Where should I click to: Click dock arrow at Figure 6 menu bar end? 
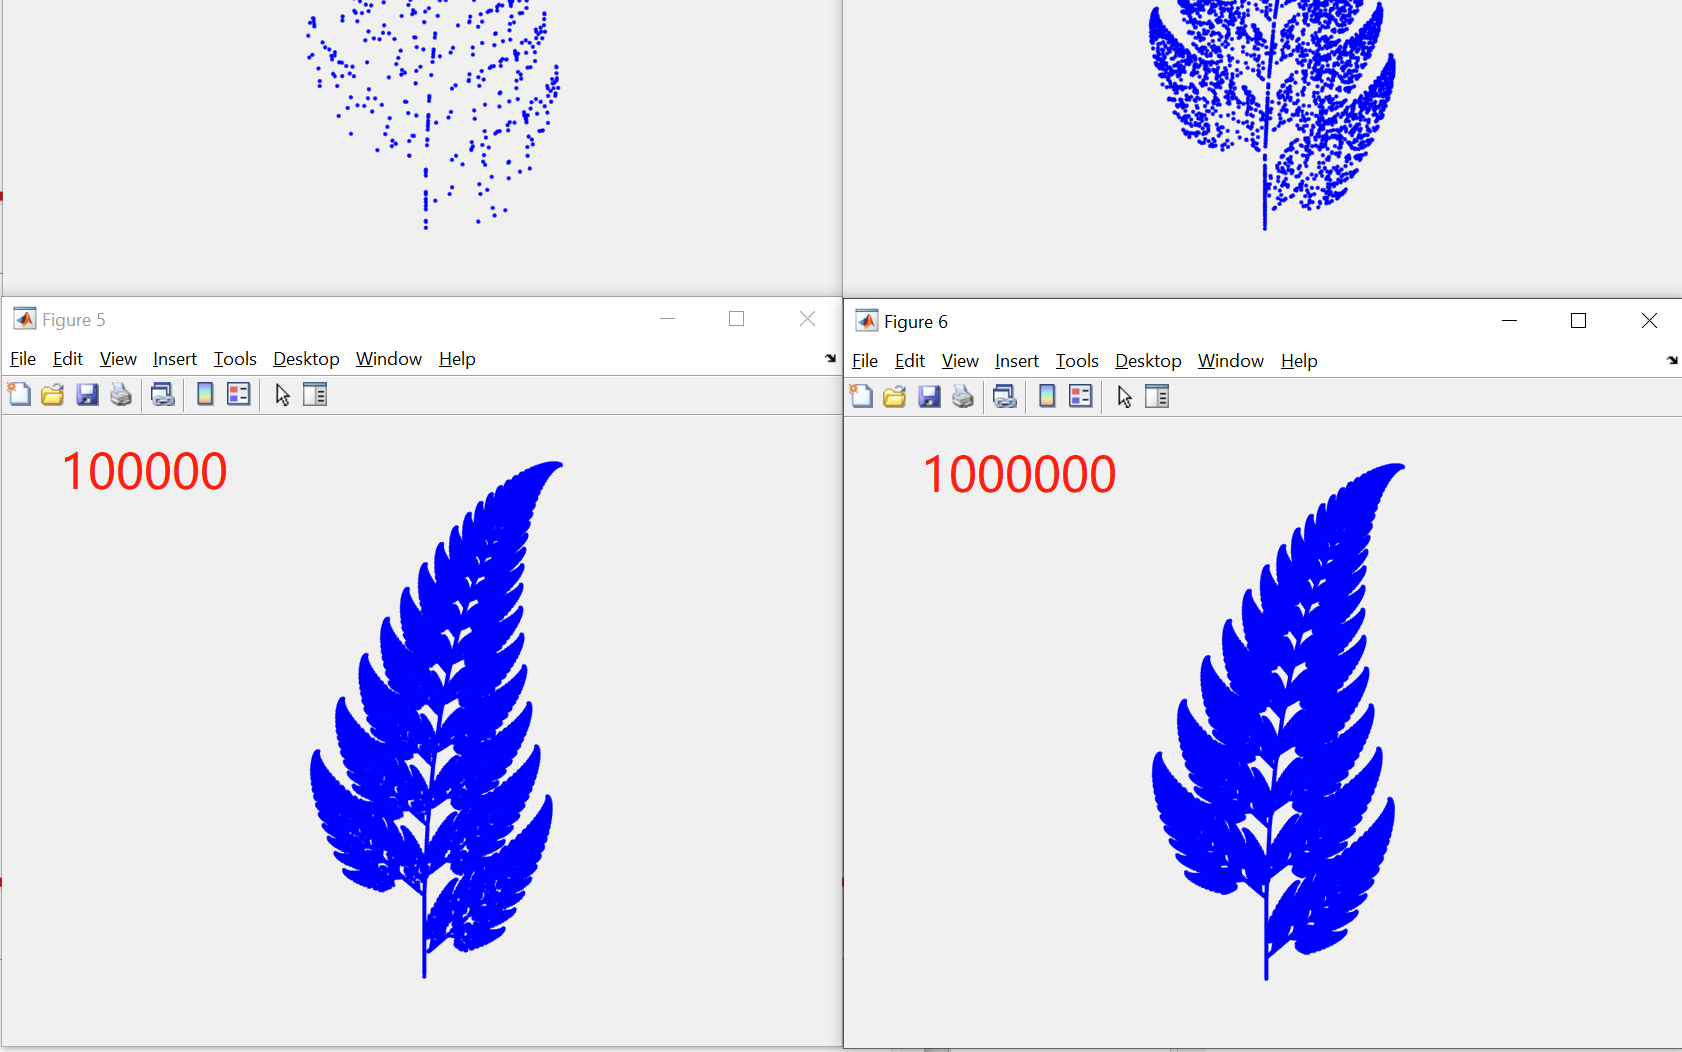1672,360
